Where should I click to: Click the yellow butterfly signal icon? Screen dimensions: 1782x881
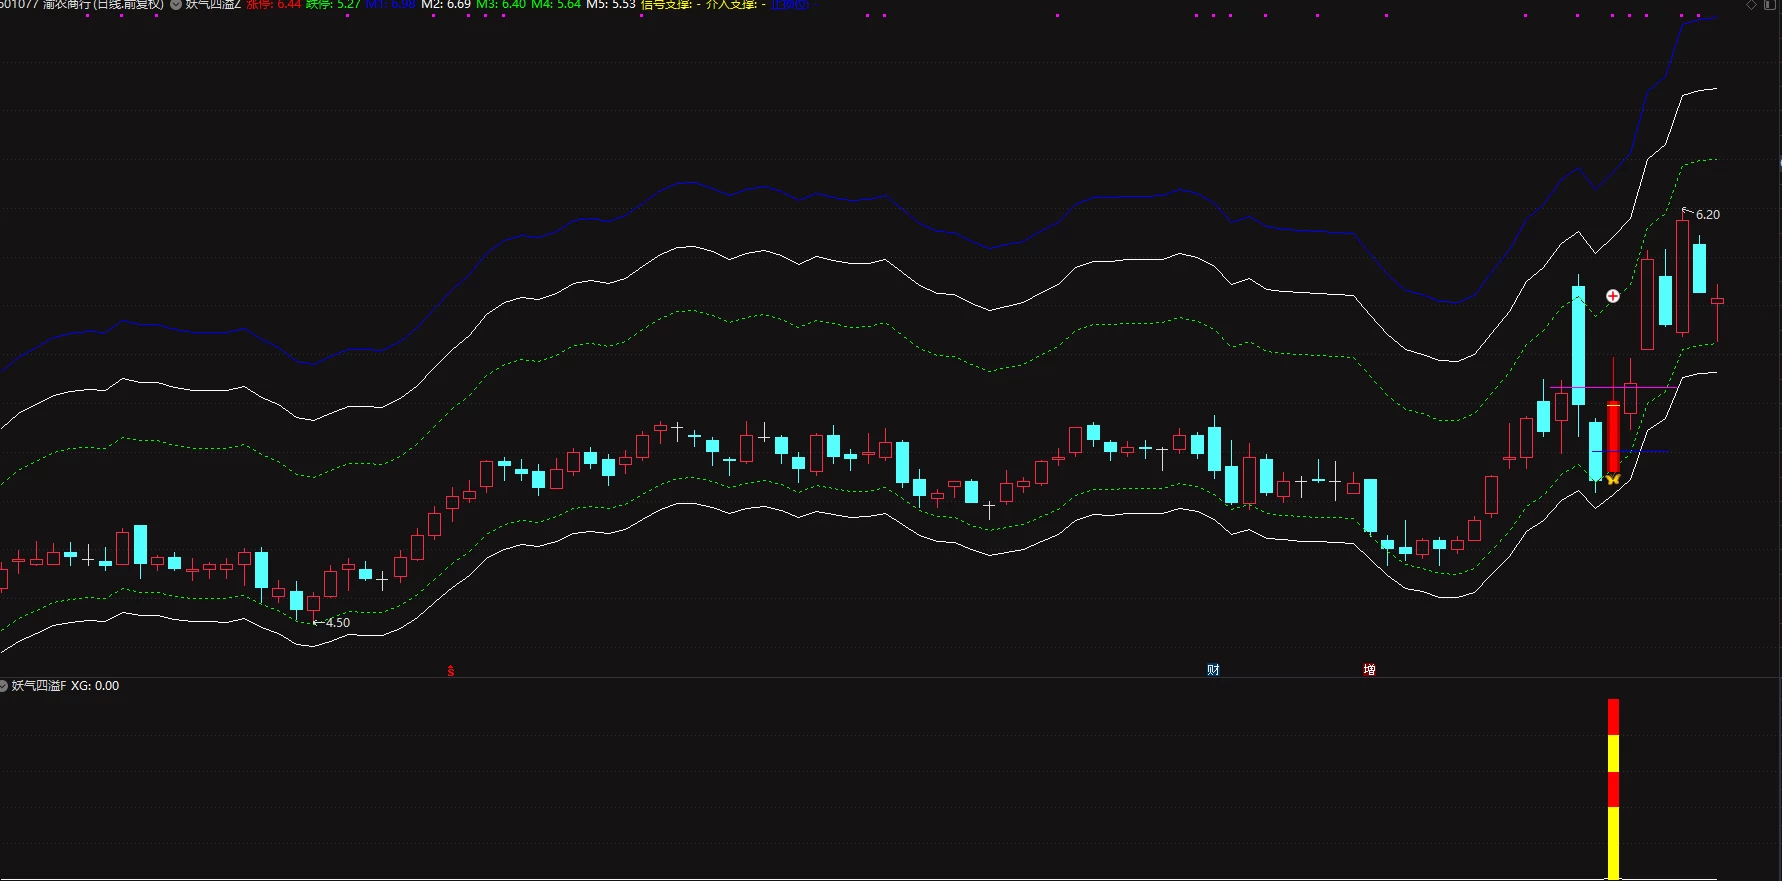(x=1612, y=480)
